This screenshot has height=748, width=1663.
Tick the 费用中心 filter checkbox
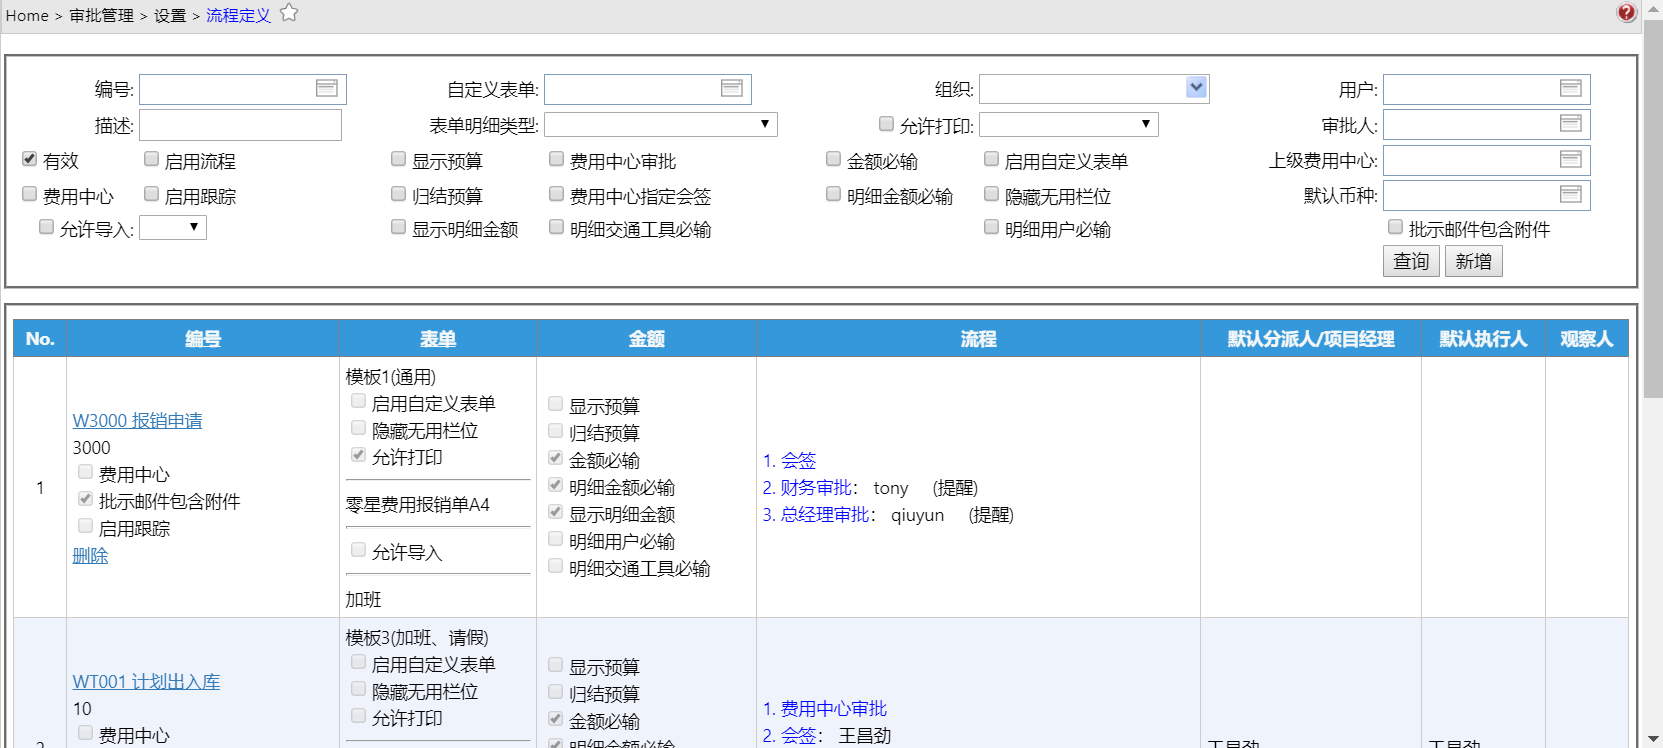tap(30, 194)
